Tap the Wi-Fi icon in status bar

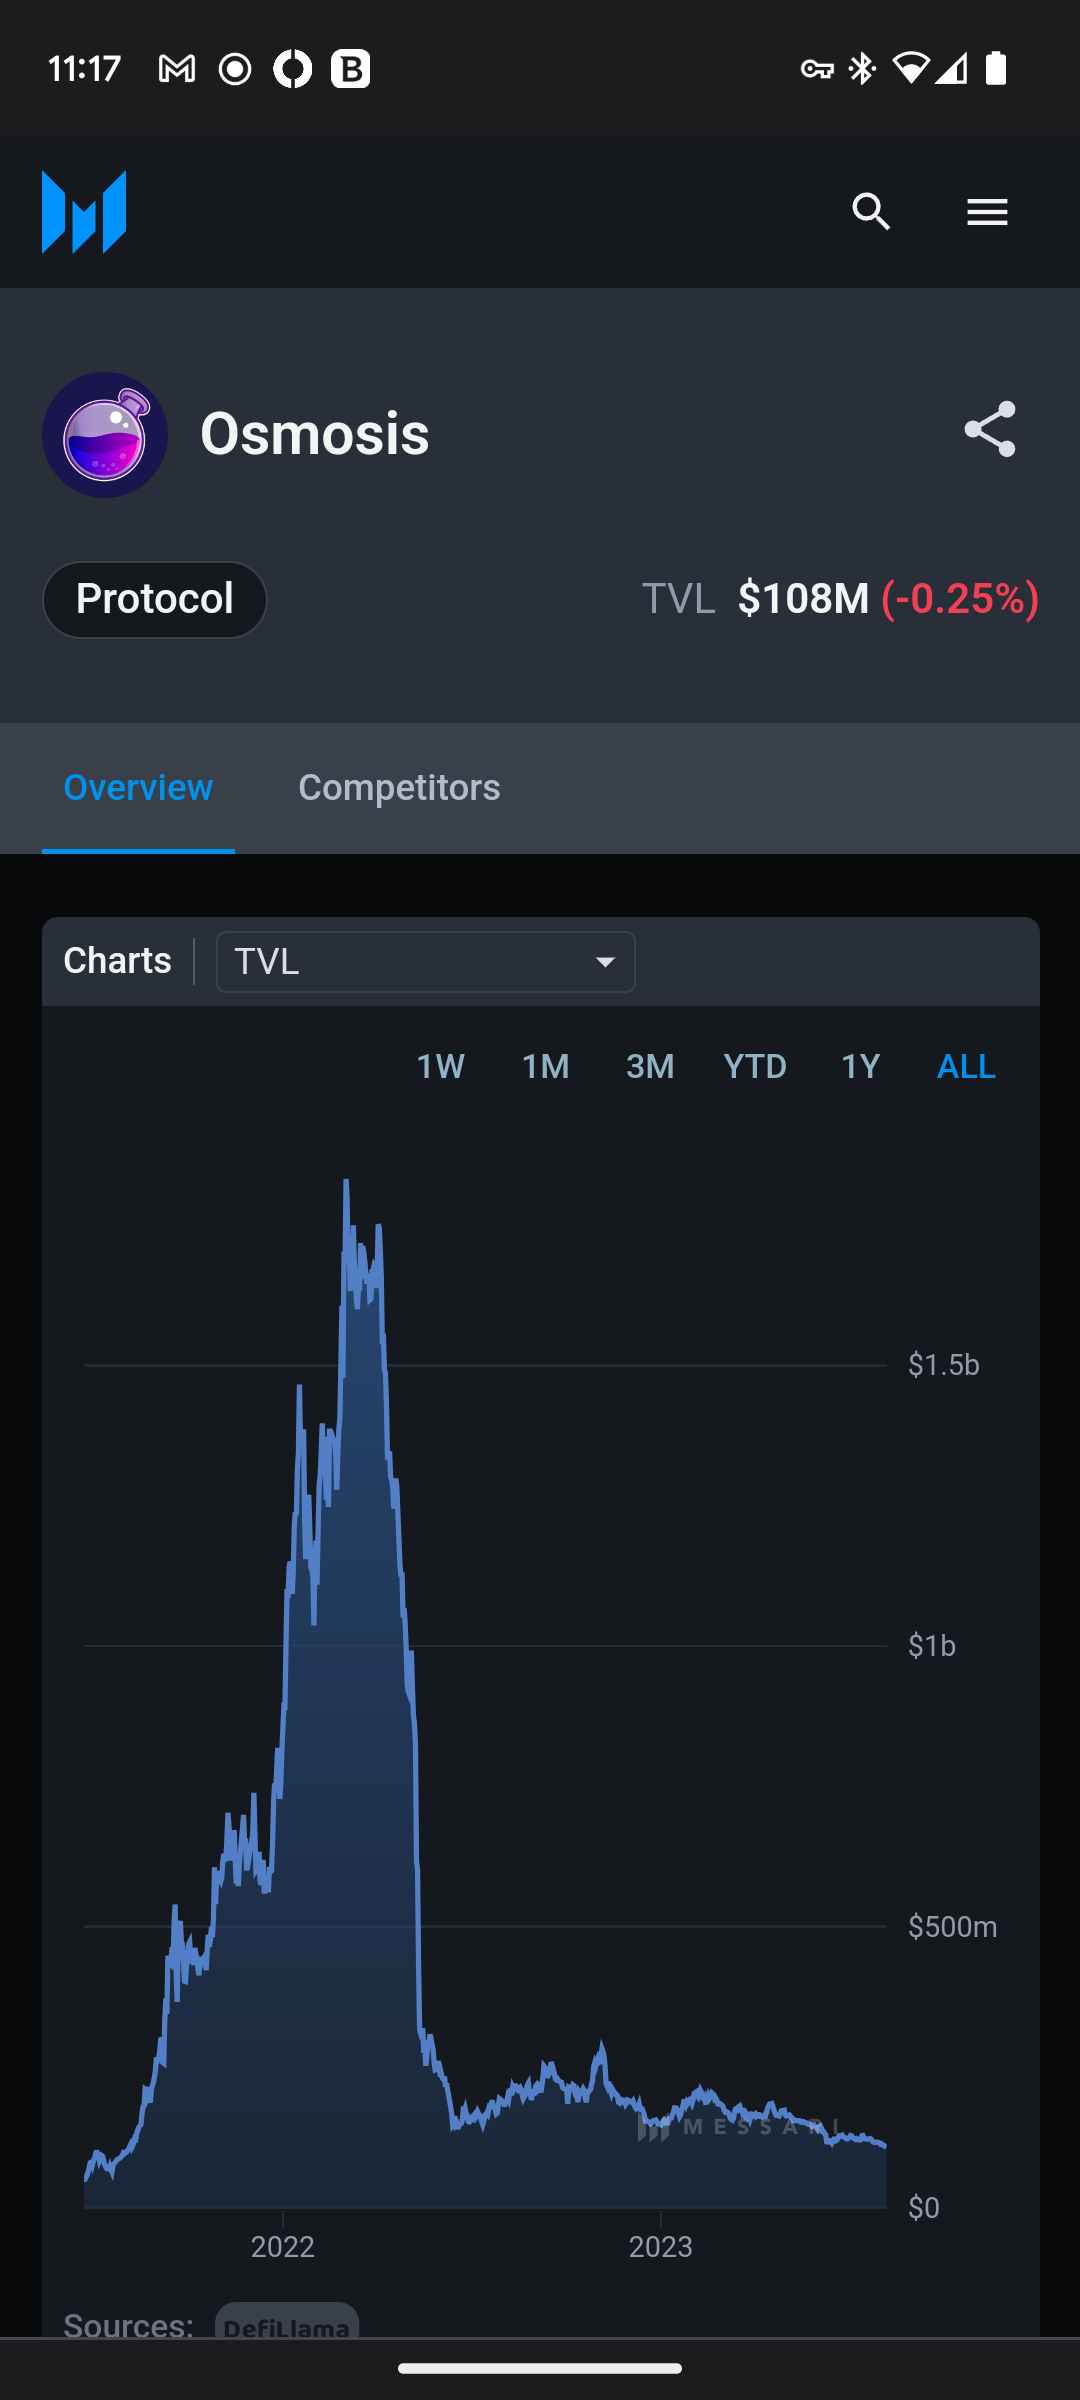pos(910,68)
